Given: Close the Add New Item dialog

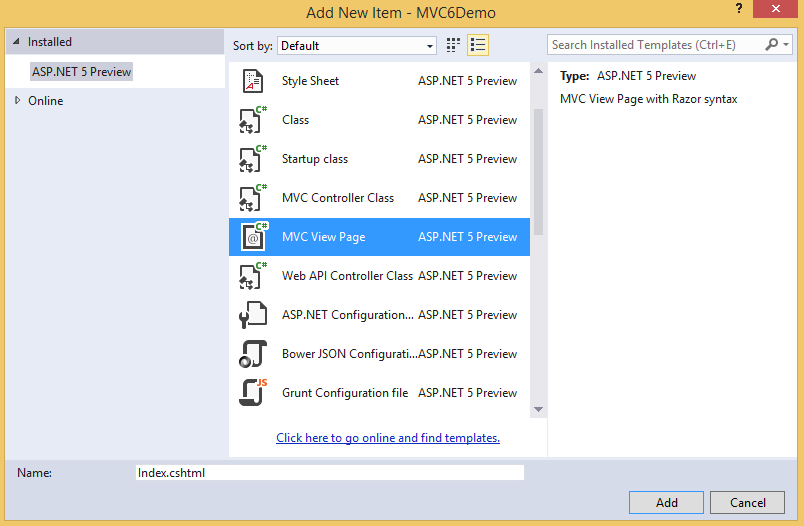Looking at the screenshot, I should (775, 9).
